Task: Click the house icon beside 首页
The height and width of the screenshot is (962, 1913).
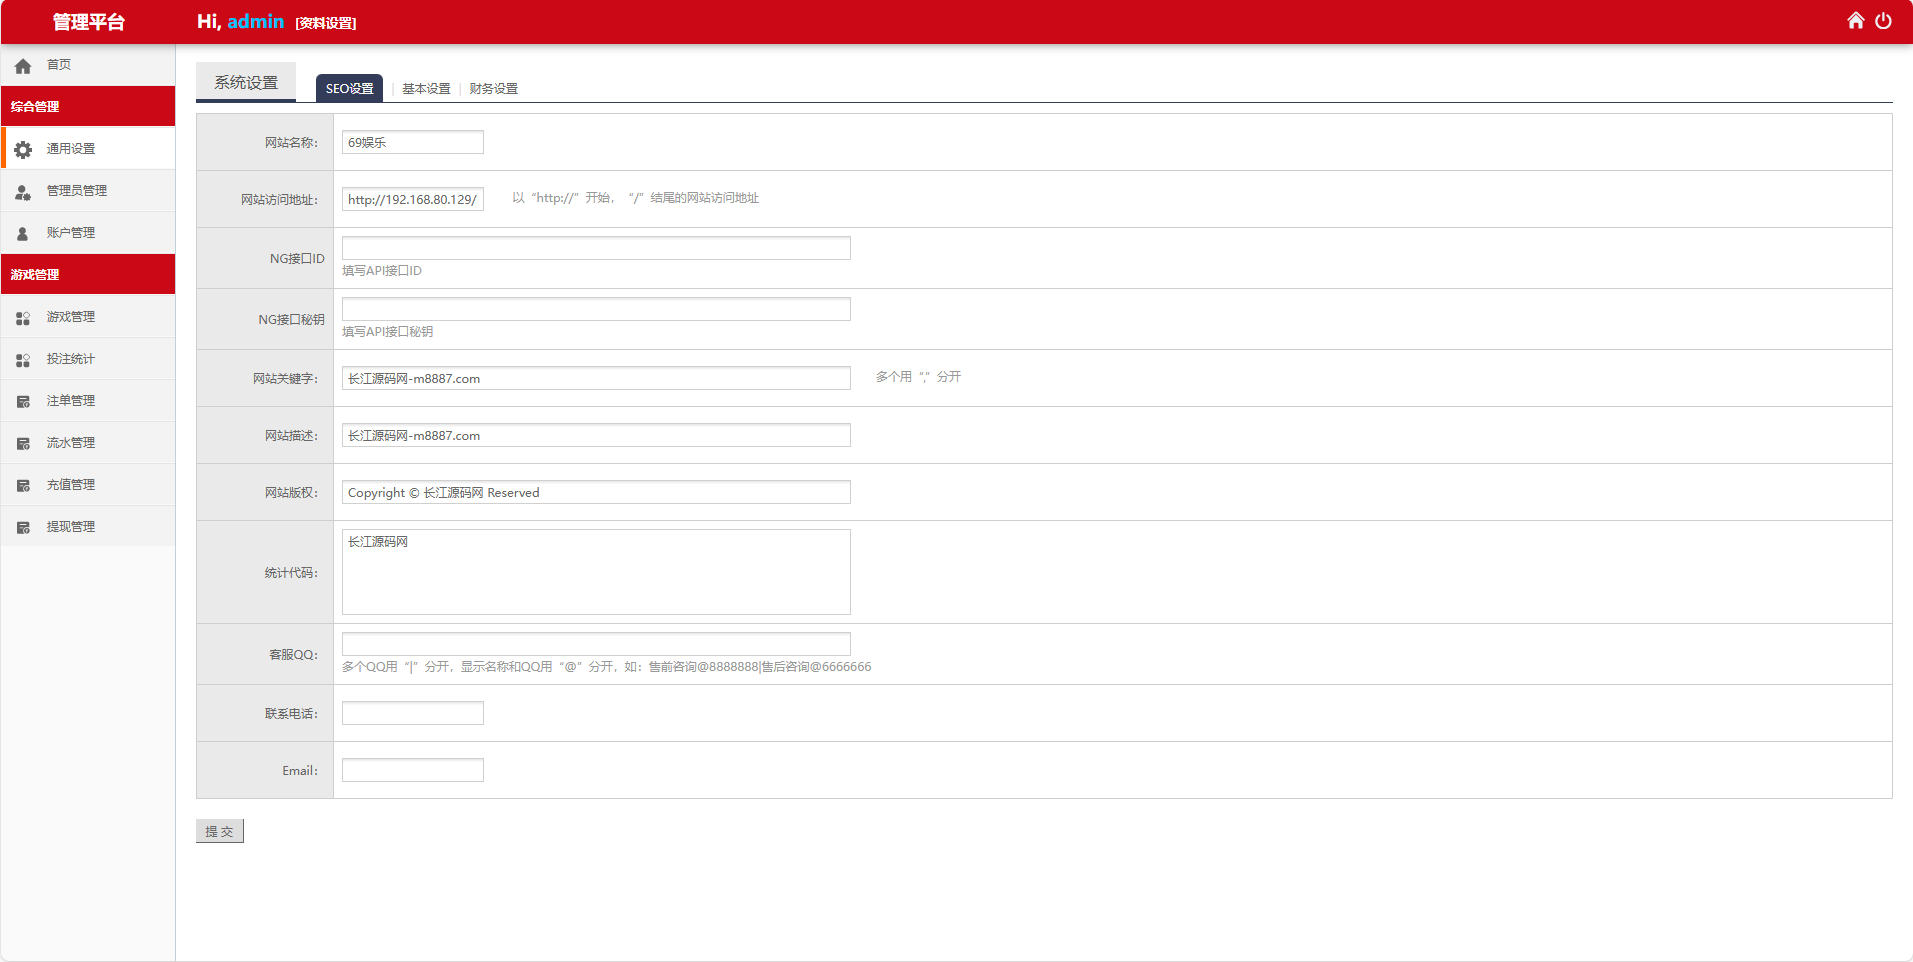Action: [23, 66]
